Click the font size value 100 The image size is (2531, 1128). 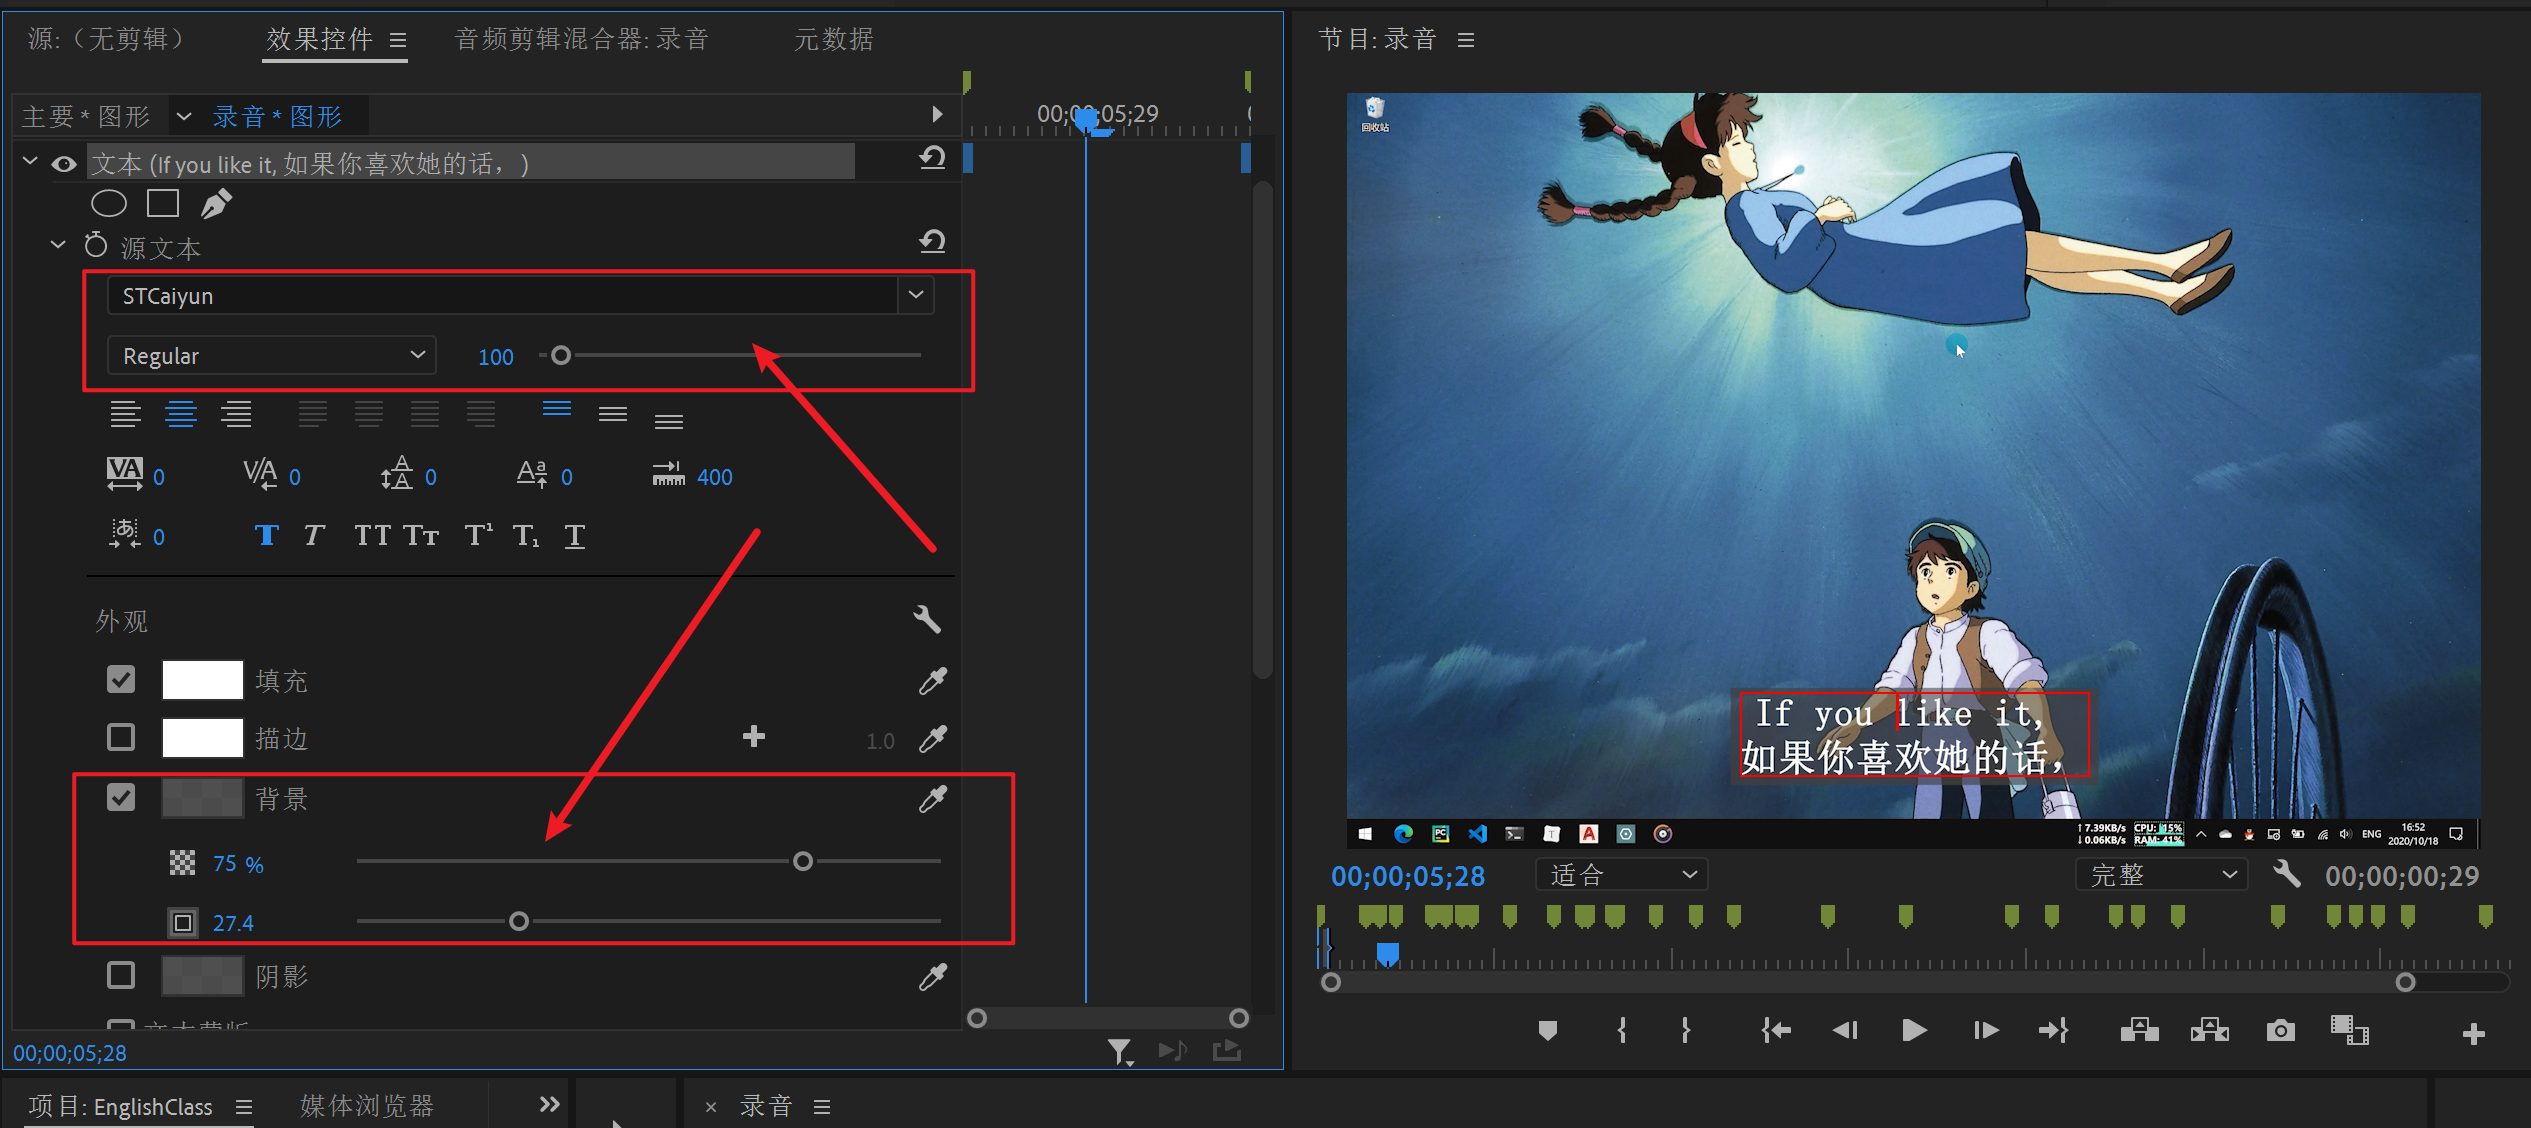point(495,357)
